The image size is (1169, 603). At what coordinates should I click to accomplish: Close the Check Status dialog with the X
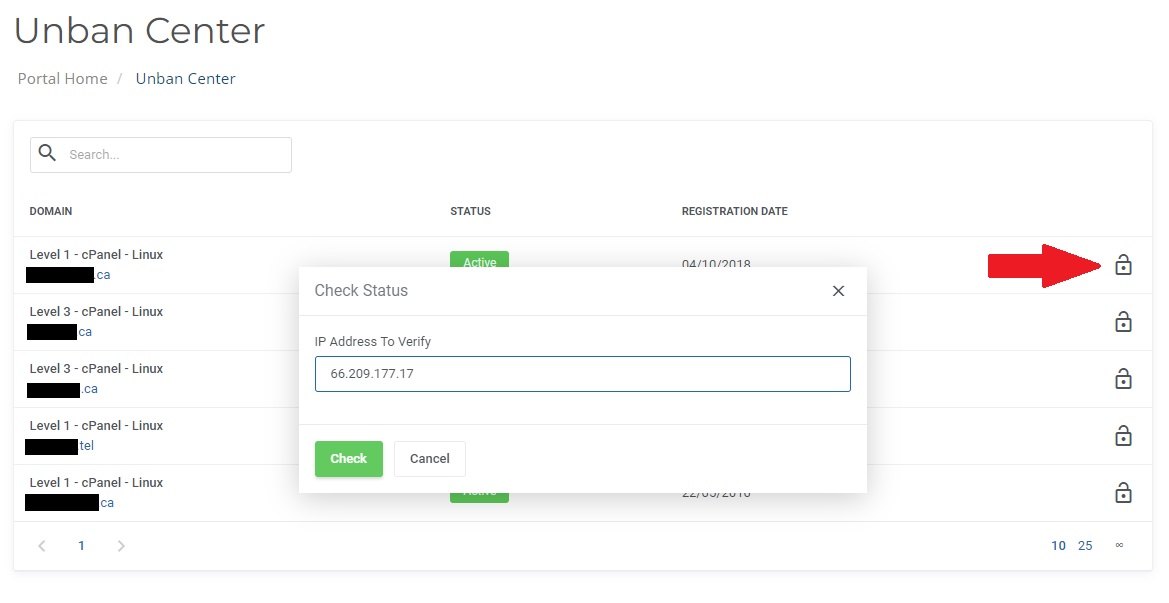838,291
